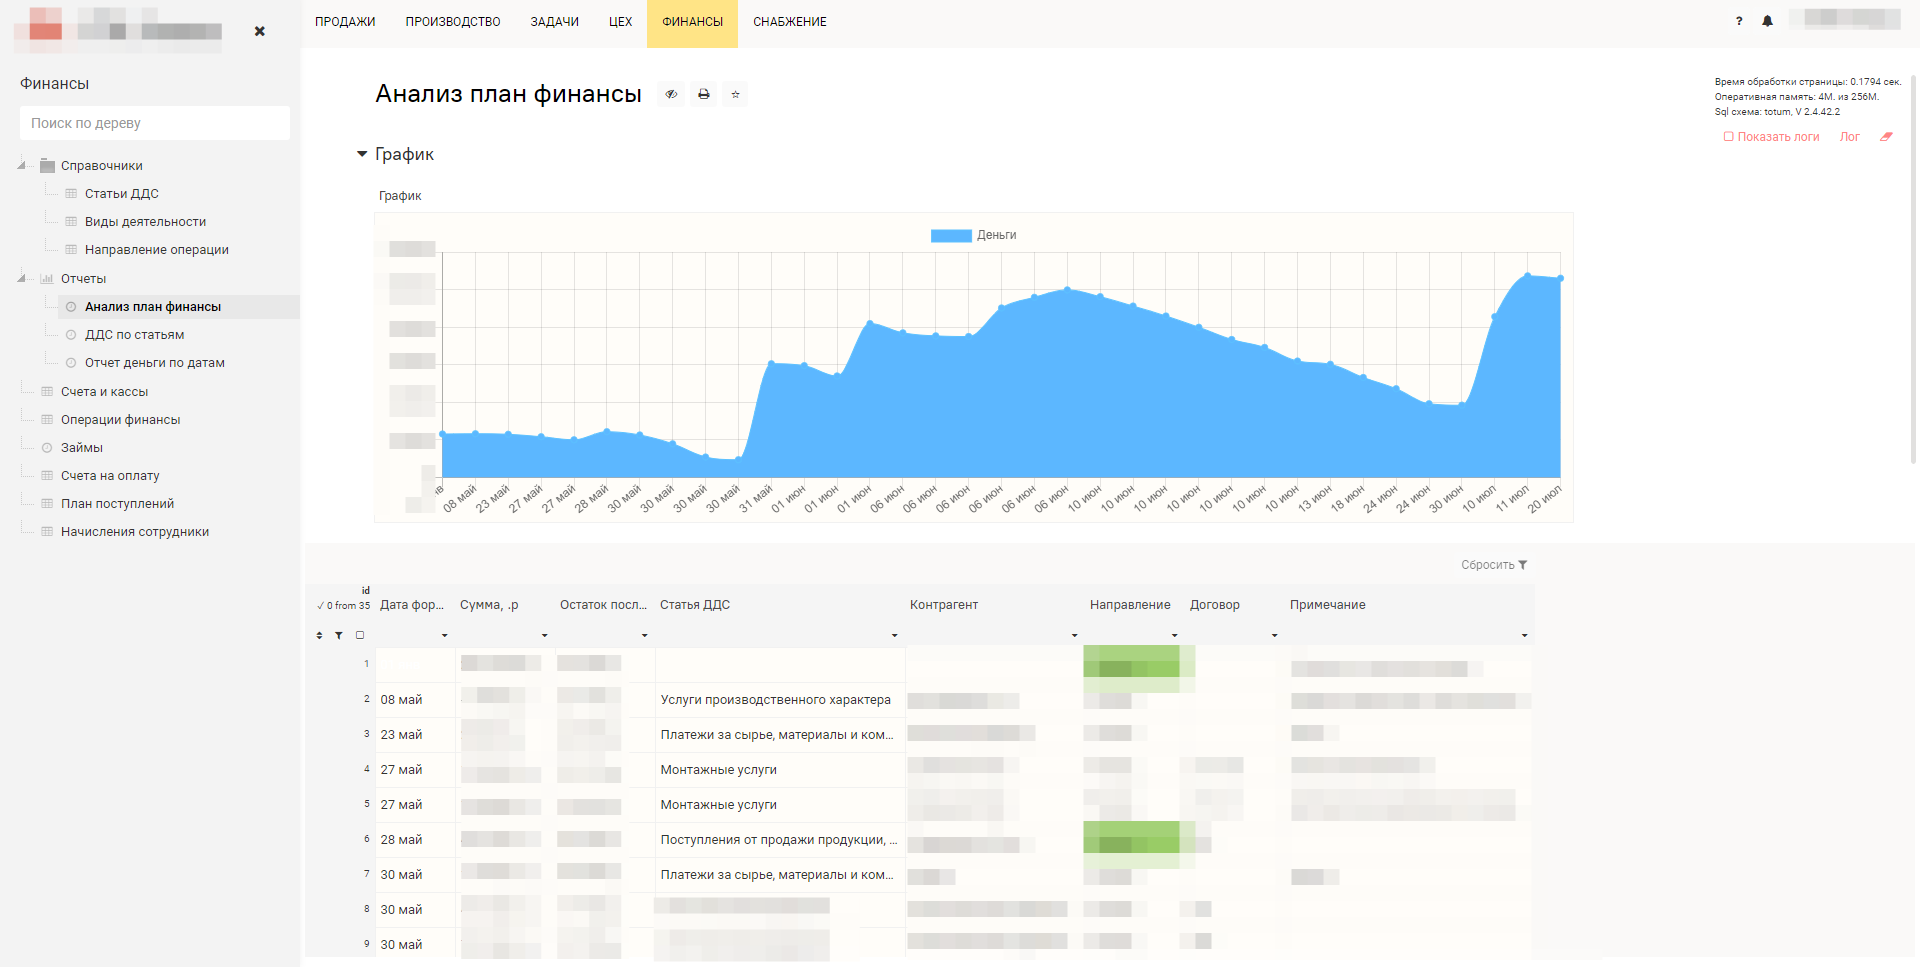Select the 'Услуги производственного характера' cell
This screenshot has height=967, width=1920.
click(780, 700)
